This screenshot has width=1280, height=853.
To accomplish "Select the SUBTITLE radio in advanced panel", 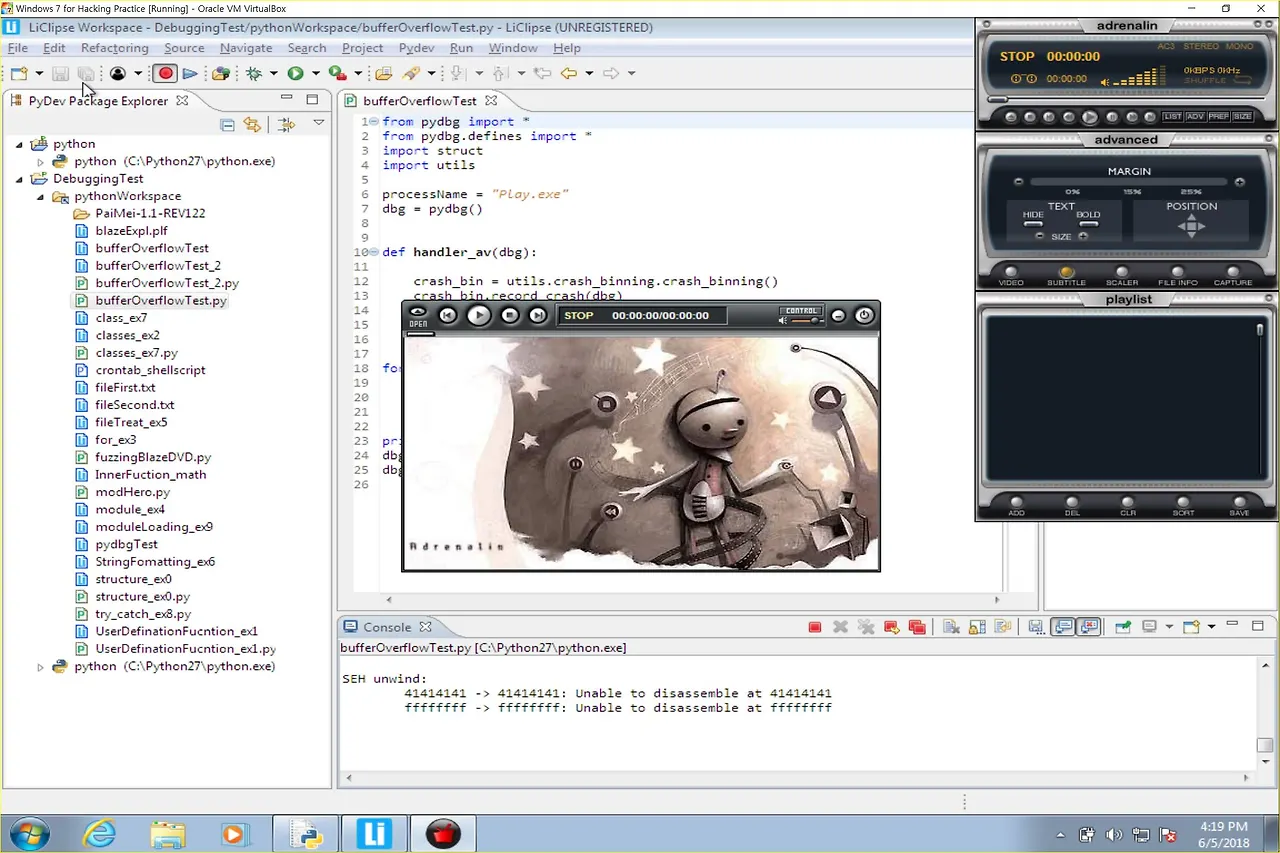I will (x=1066, y=271).
